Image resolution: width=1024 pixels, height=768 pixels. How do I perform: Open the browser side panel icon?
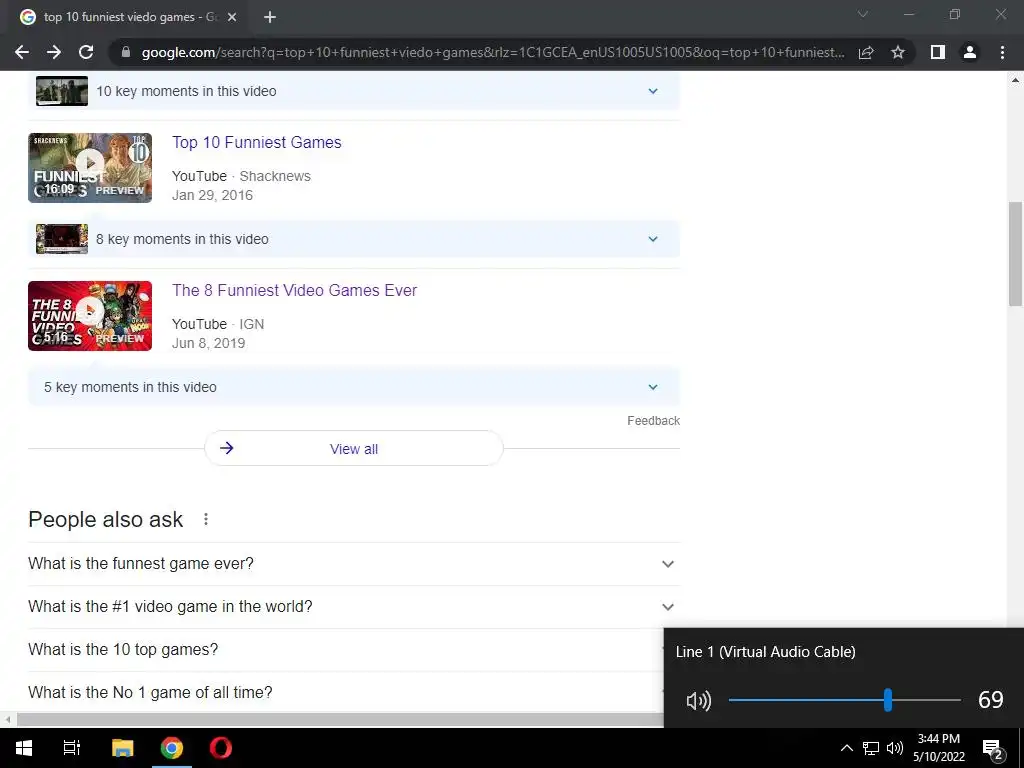938,52
